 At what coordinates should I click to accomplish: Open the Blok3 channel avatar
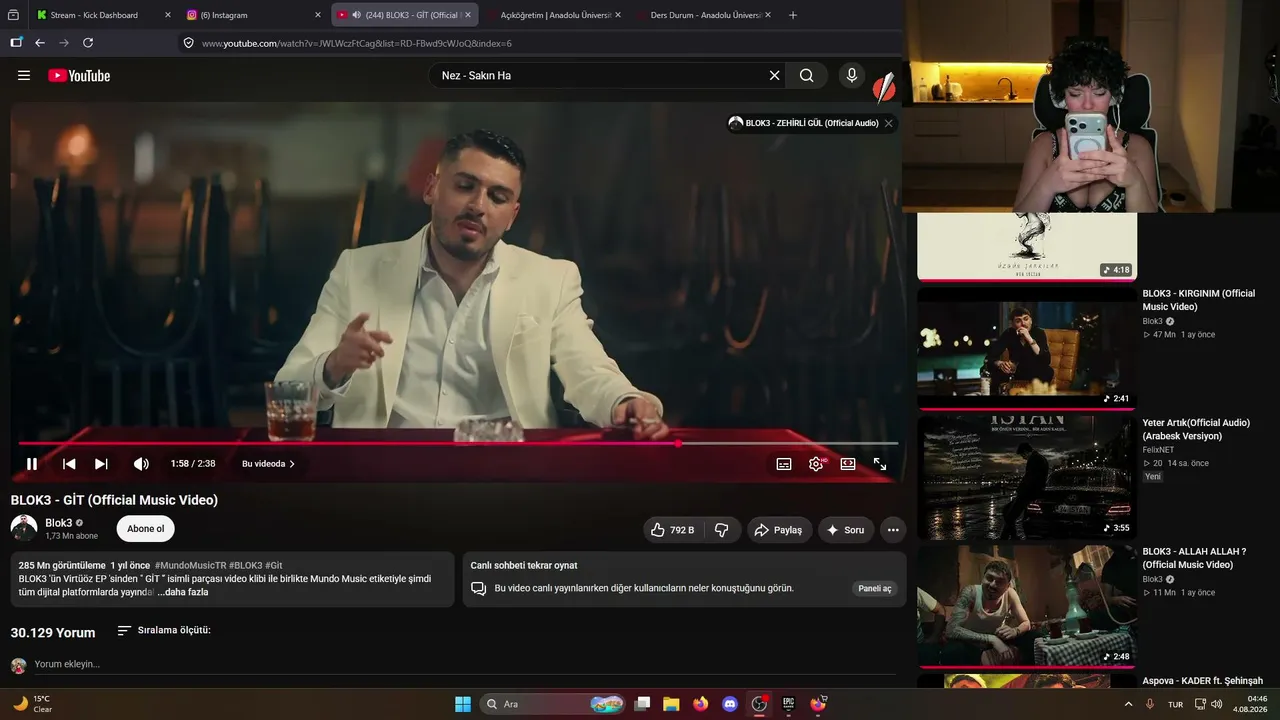24,528
